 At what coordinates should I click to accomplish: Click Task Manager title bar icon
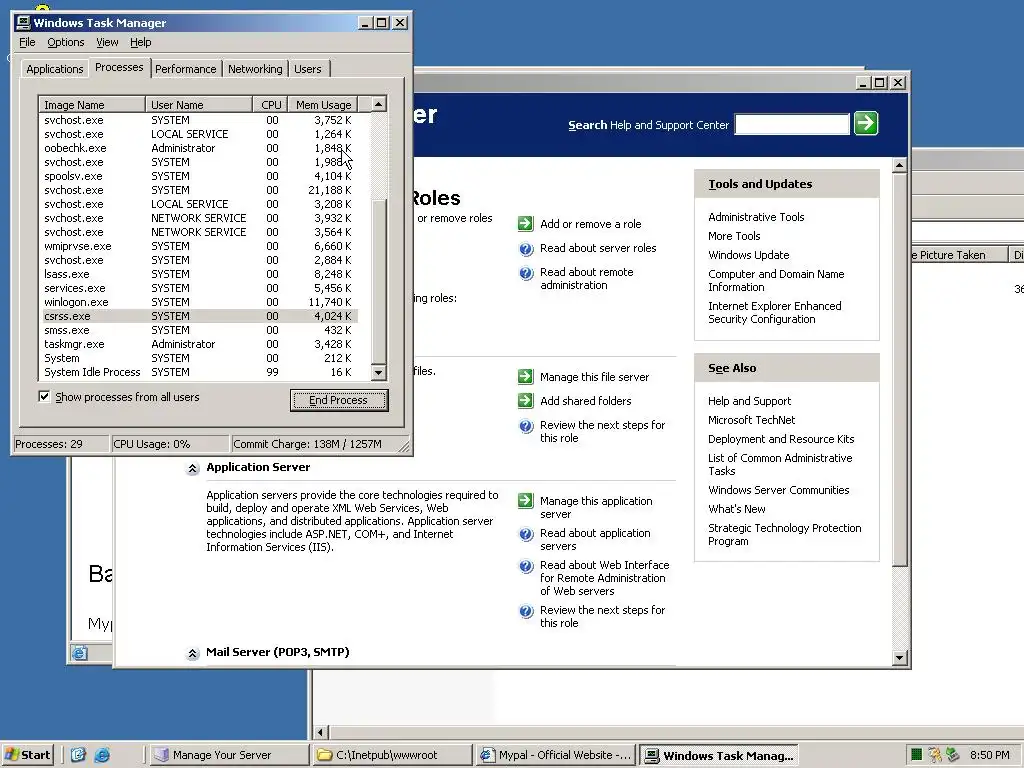(x=23, y=22)
